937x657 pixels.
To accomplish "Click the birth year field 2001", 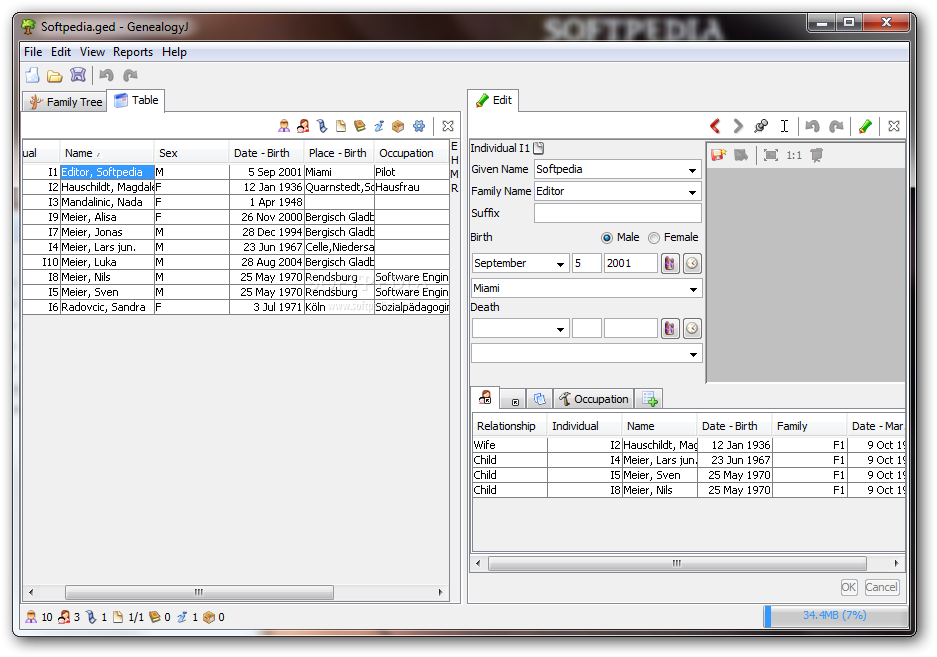I will (630, 264).
